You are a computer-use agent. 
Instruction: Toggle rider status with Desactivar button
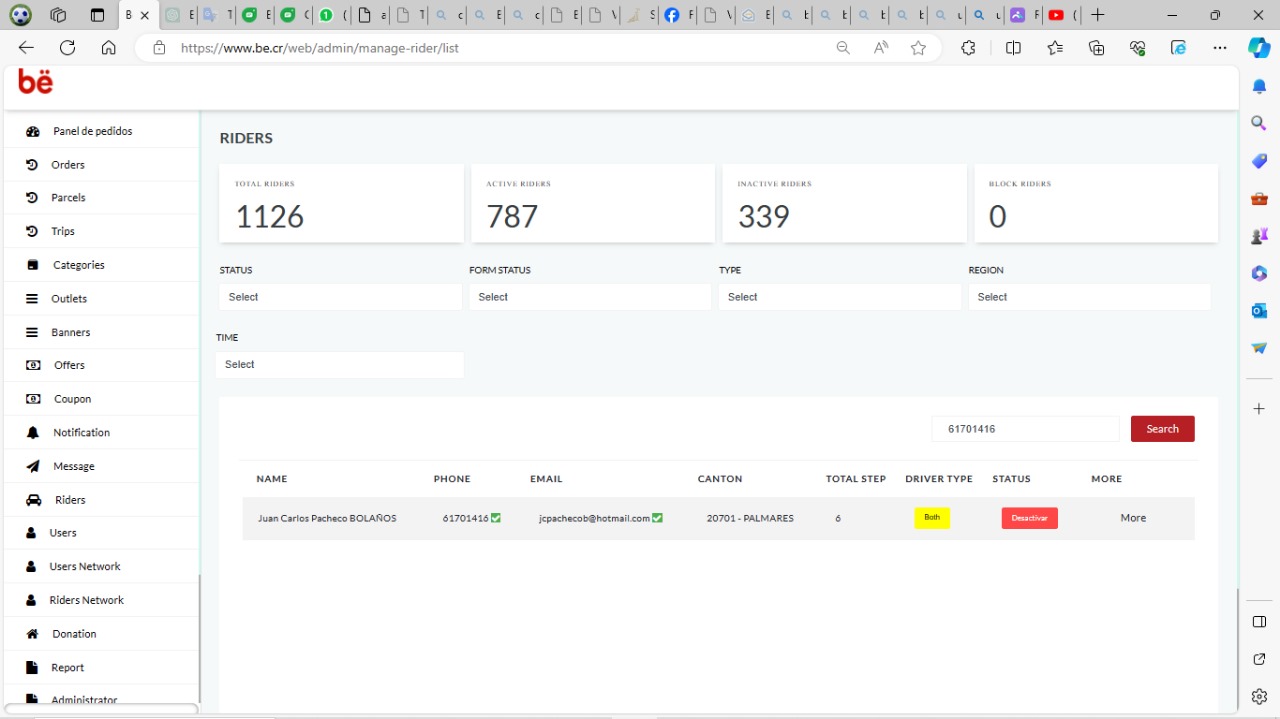coord(1029,518)
